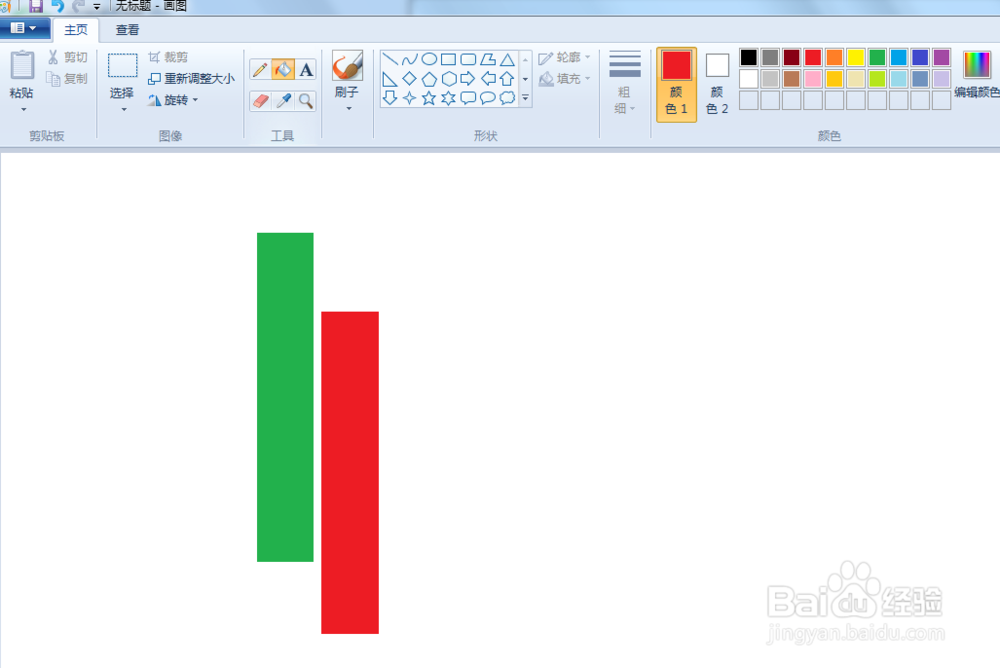1000x668 pixels.
Task: Expand the Paste (粘贴) dropdown arrow
Action: tap(23, 110)
